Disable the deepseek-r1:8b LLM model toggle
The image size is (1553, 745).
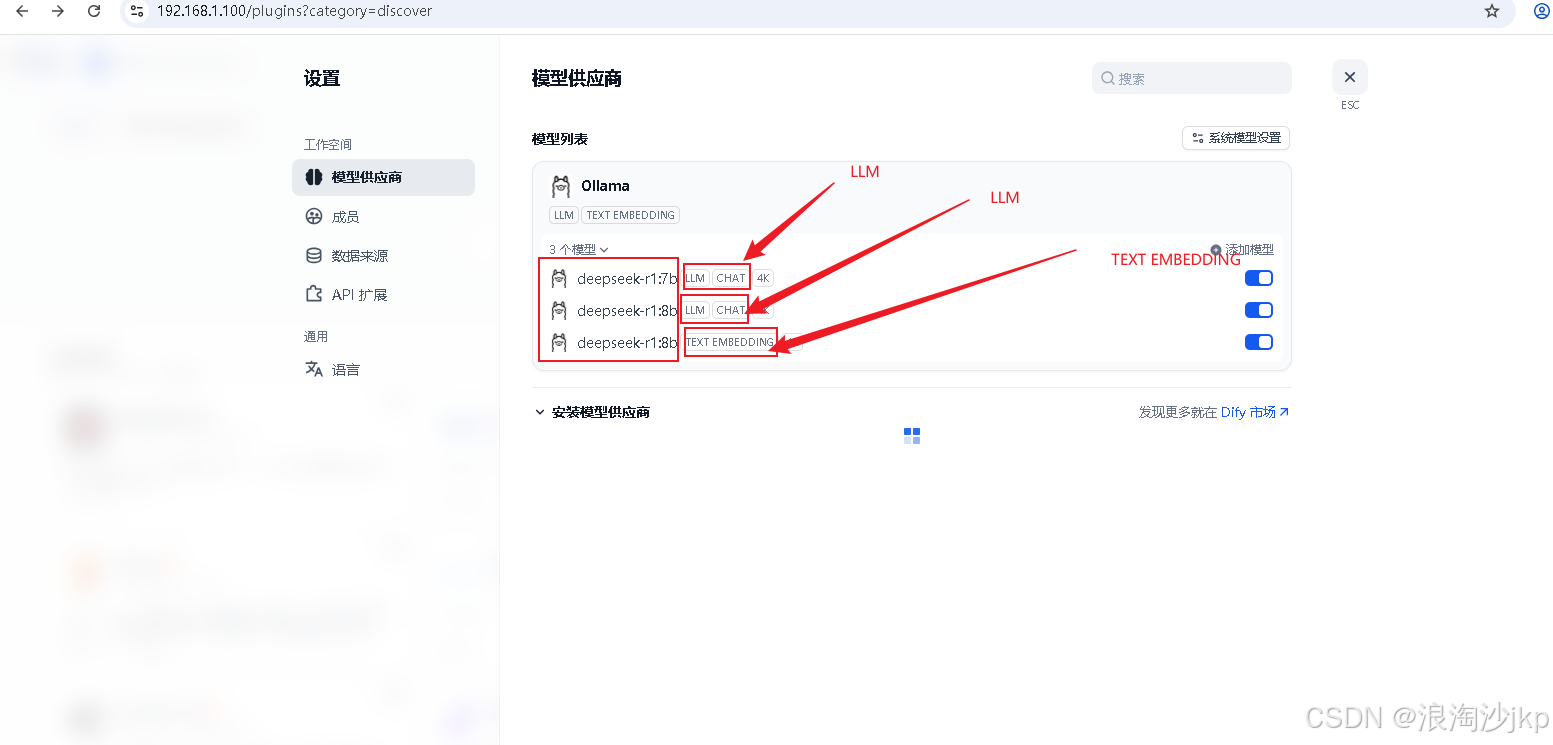1258,310
